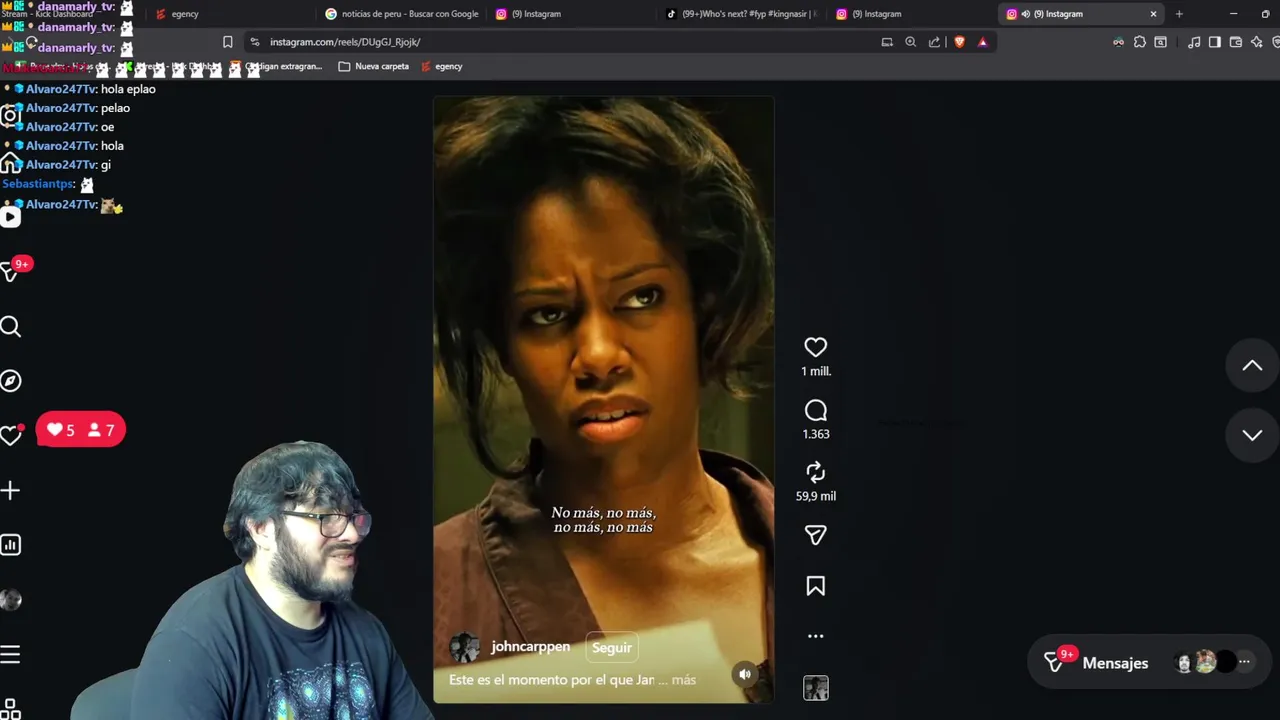Click the Instagram logo in the sidebar
Viewport: 1280px width, 720px height.
(x=11, y=115)
